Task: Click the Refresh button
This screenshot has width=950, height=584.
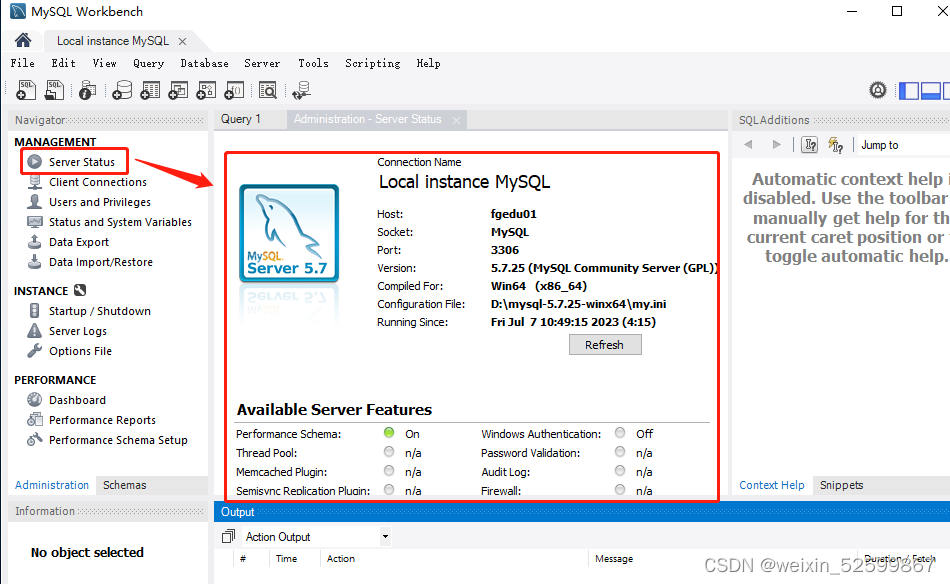Action: point(604,345)
